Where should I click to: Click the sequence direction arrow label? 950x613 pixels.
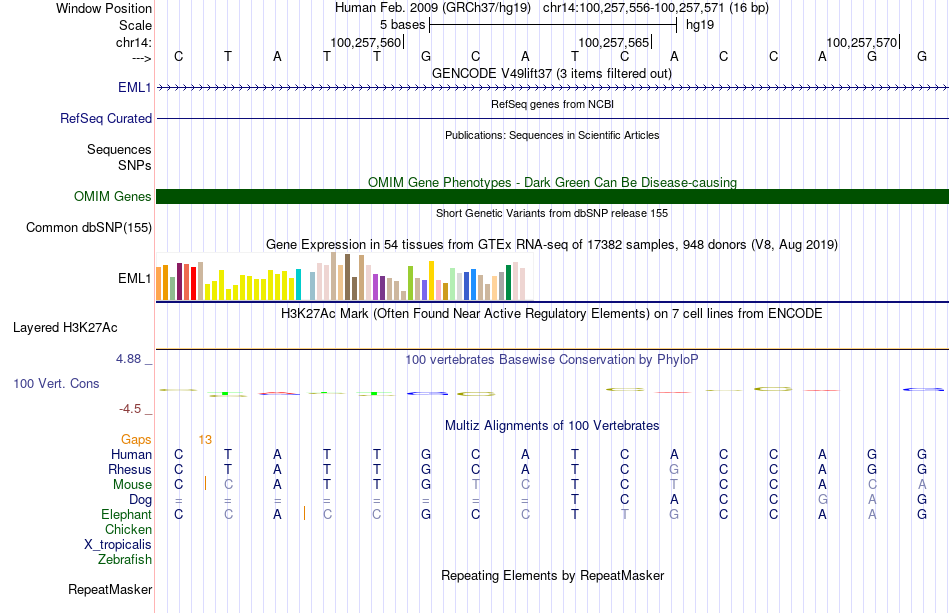click(141, 58)
